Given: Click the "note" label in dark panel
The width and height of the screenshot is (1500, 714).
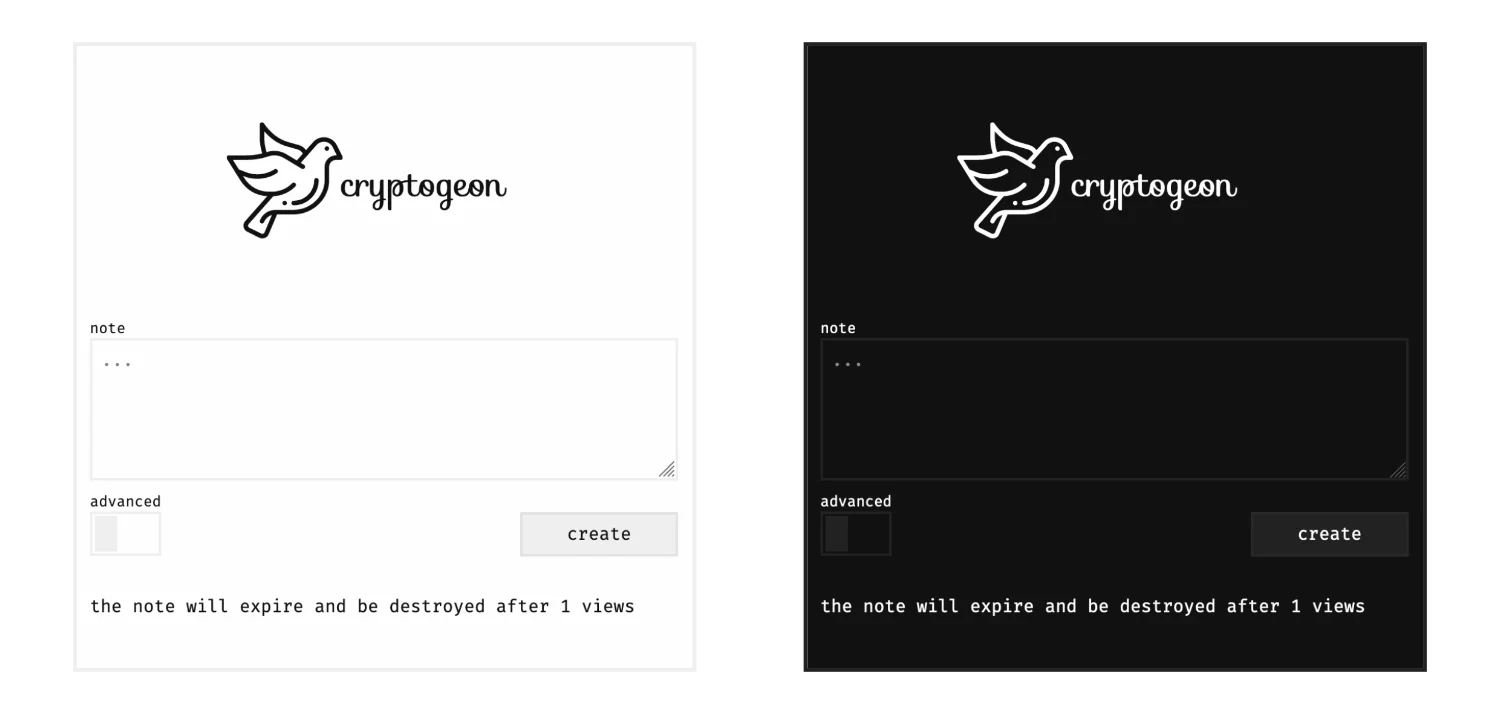Looking at the screenshot, I should 838,328.
